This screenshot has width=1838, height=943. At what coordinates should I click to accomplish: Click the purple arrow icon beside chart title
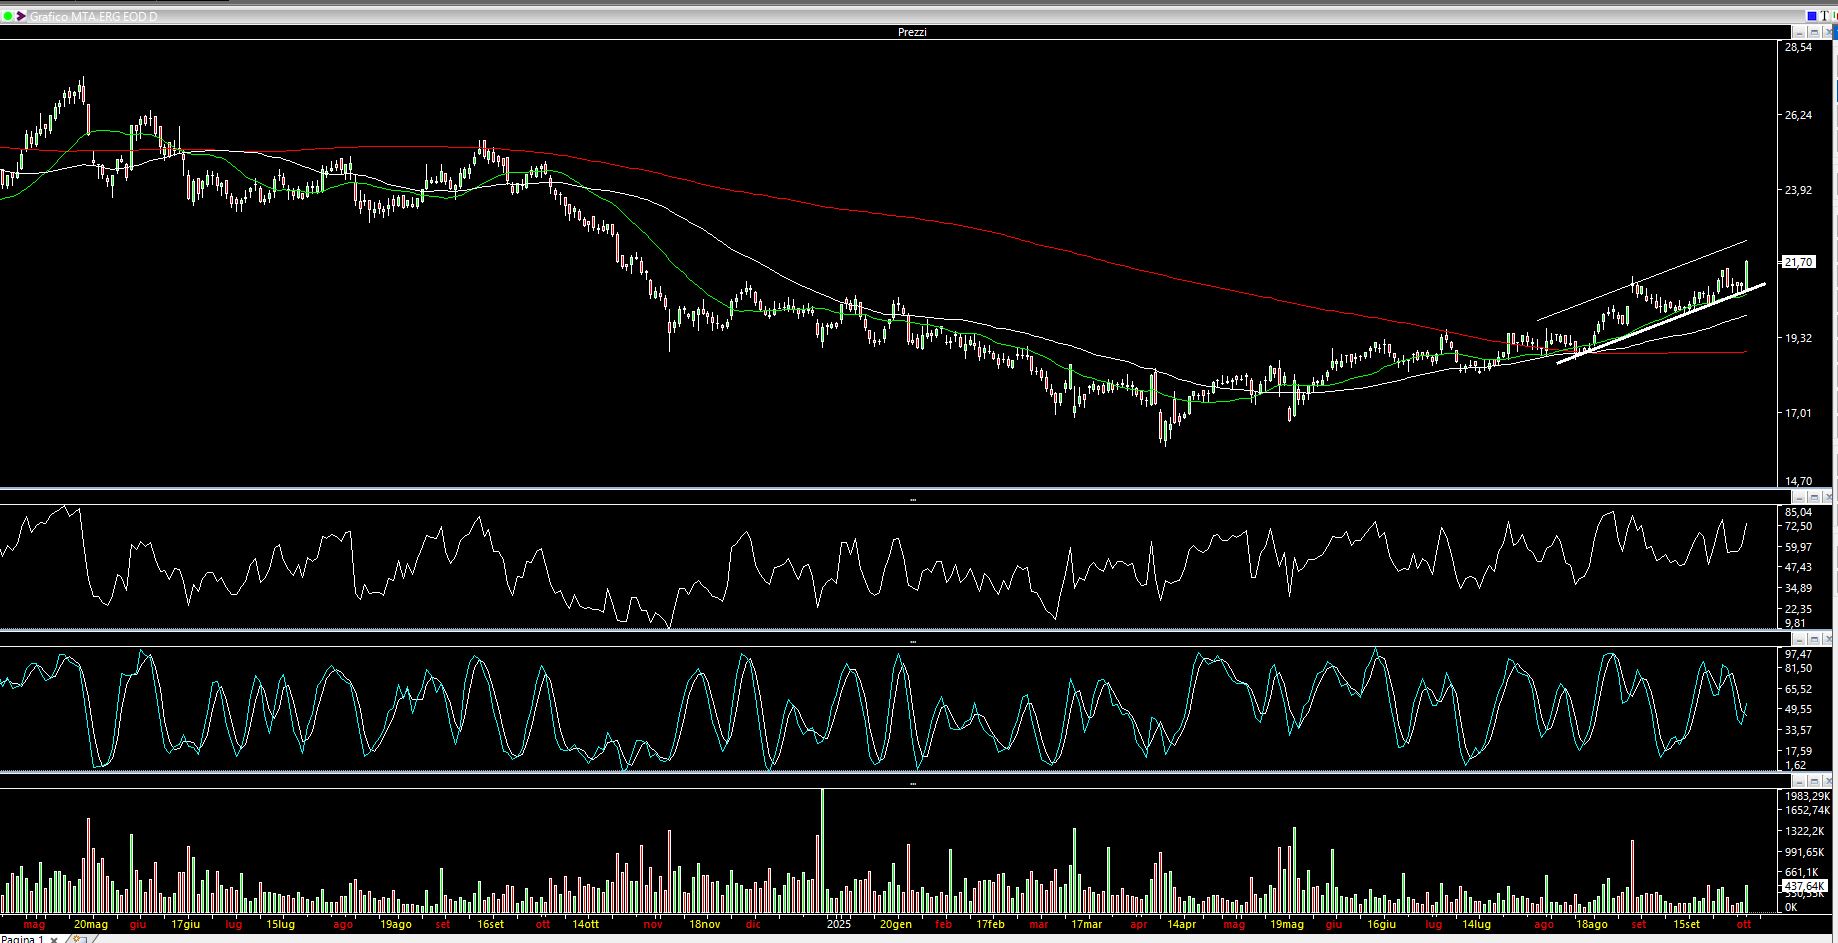(x=21, y=17)
